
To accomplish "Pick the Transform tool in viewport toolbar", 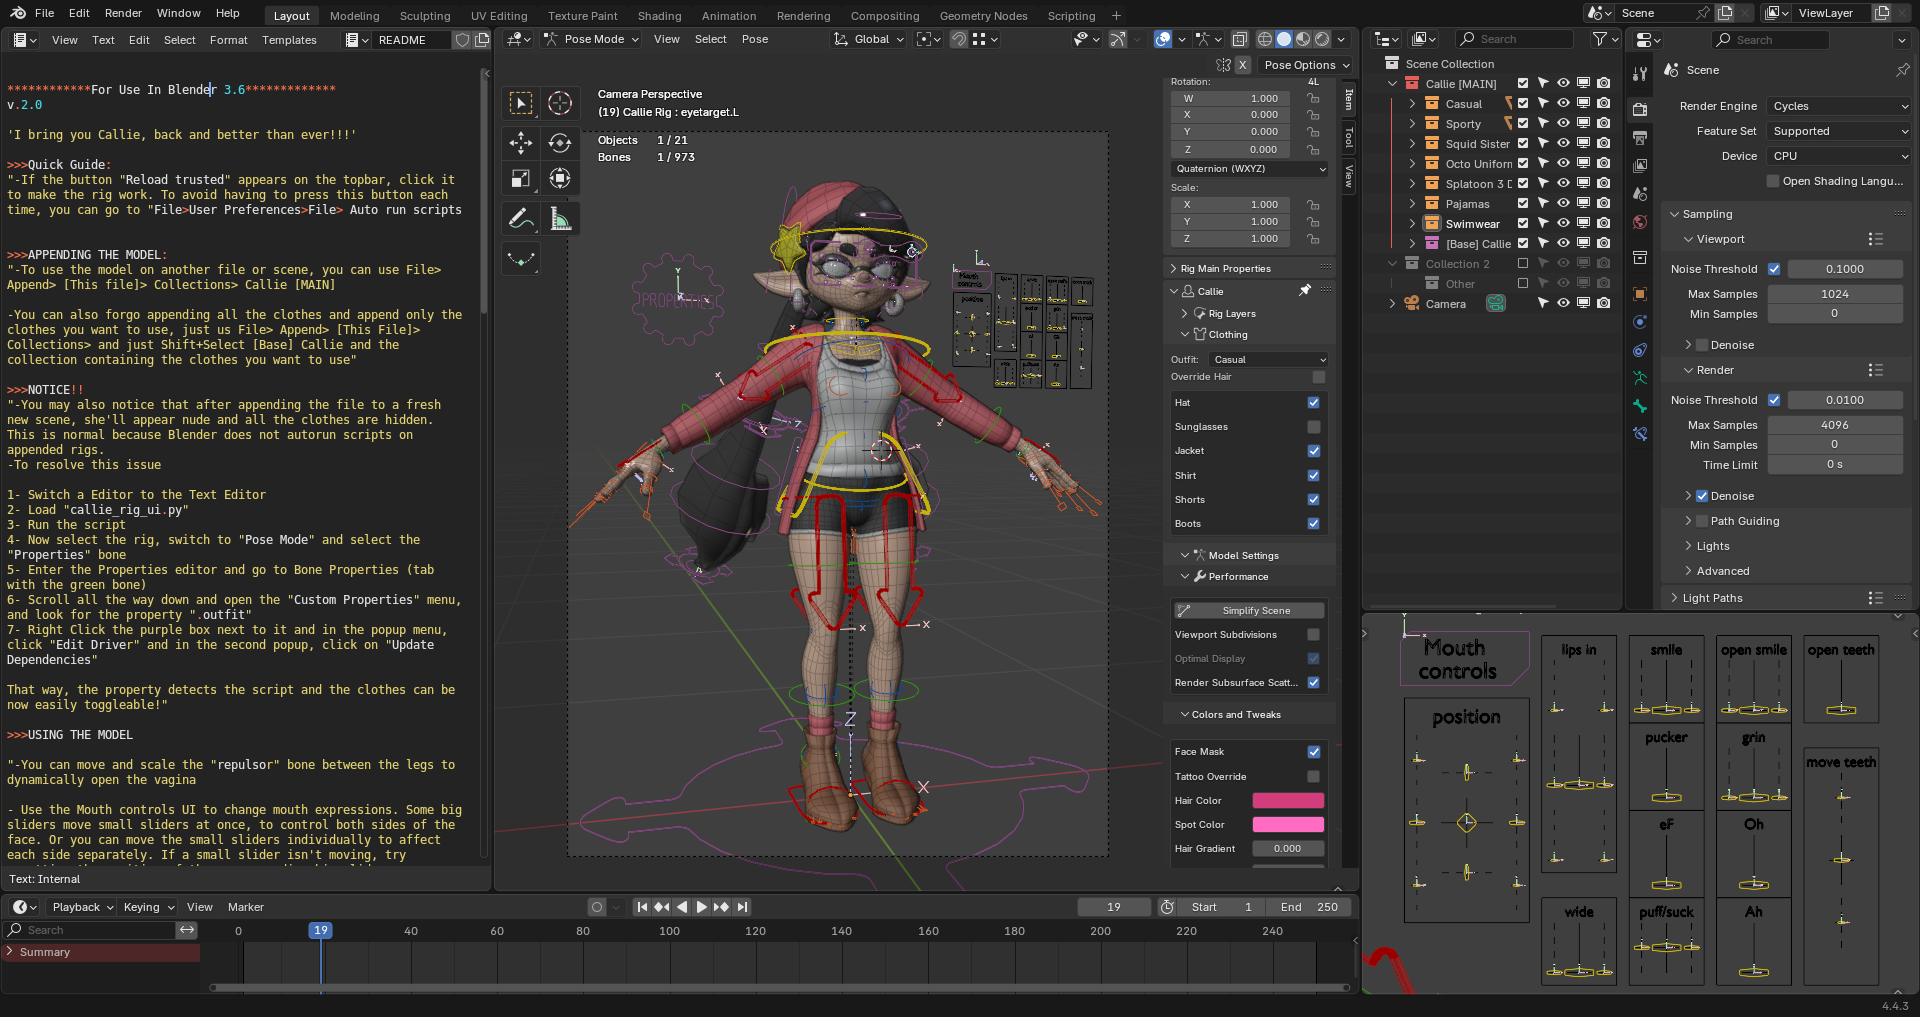I will 560,178.
